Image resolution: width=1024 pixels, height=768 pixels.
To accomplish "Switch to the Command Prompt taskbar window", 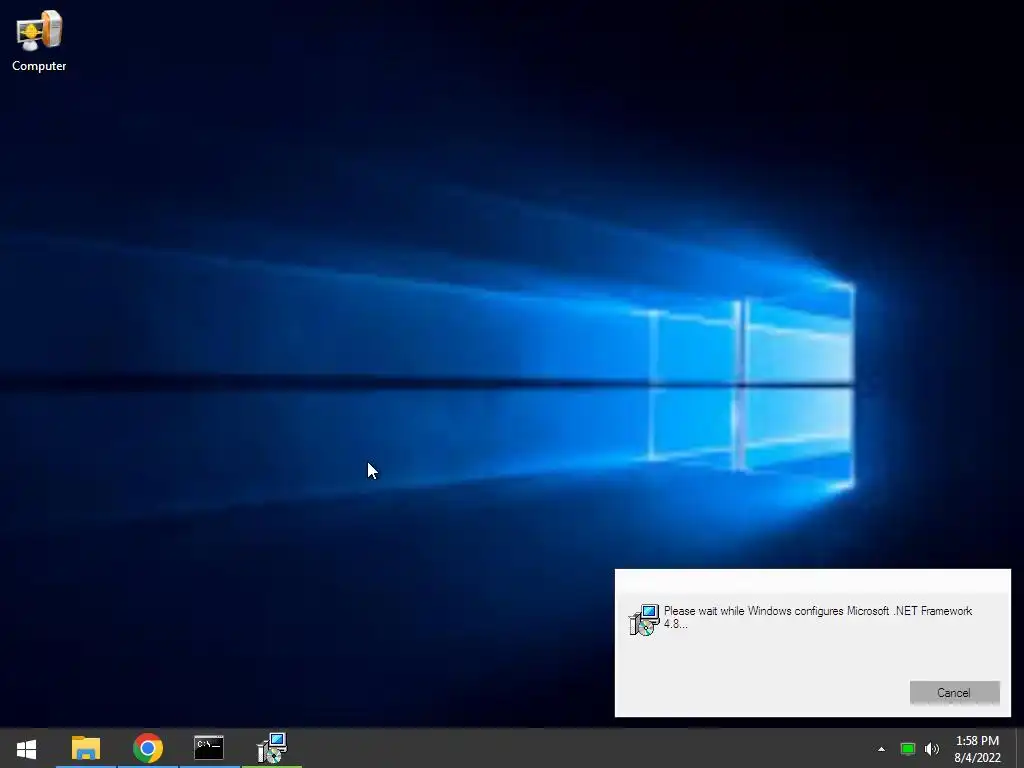I will point(209,748).
